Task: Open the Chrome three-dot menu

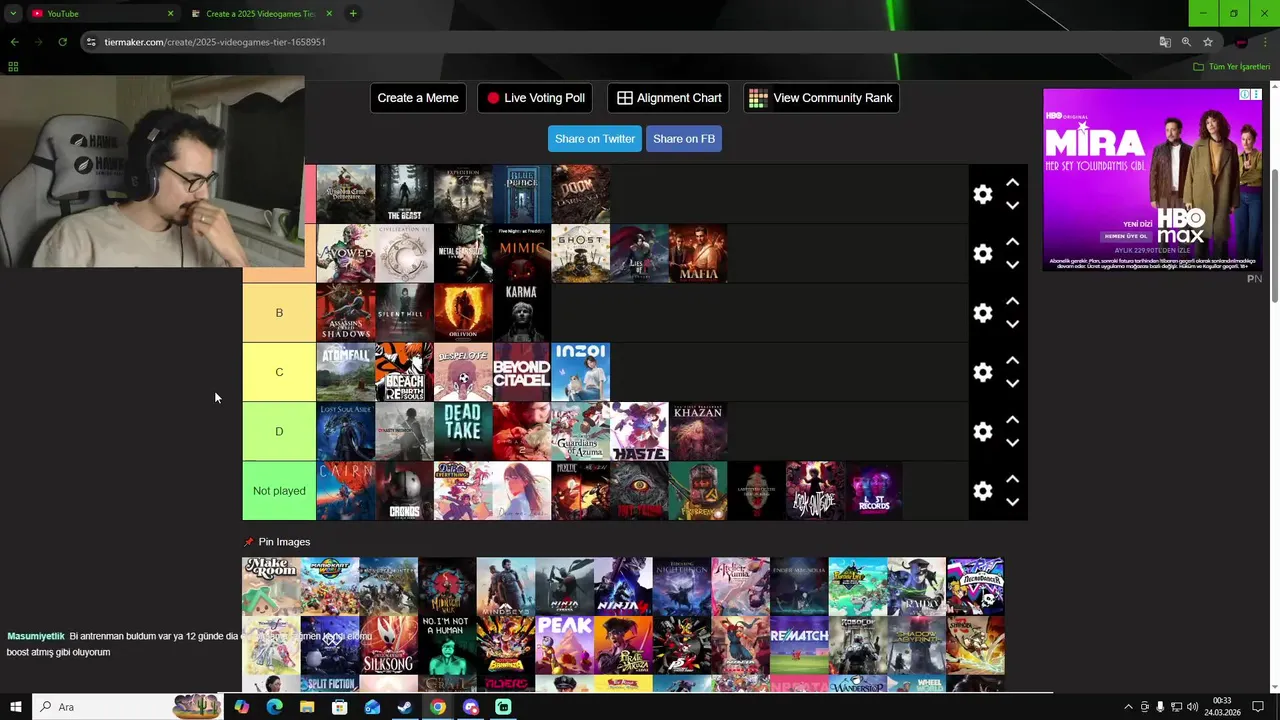Action: (1265, 42)
